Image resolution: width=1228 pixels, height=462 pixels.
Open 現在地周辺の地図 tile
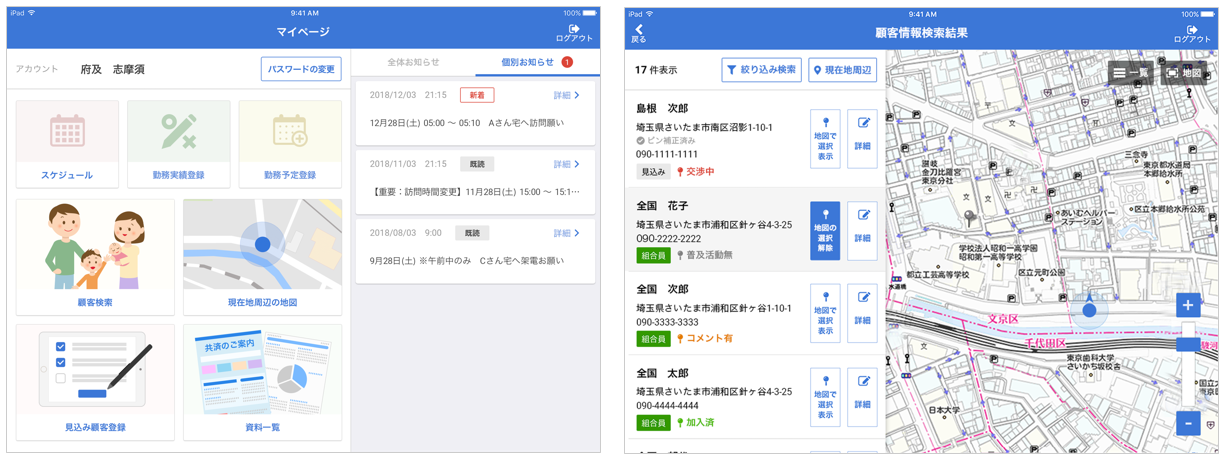pyautogui.click(x=262, y=257)
